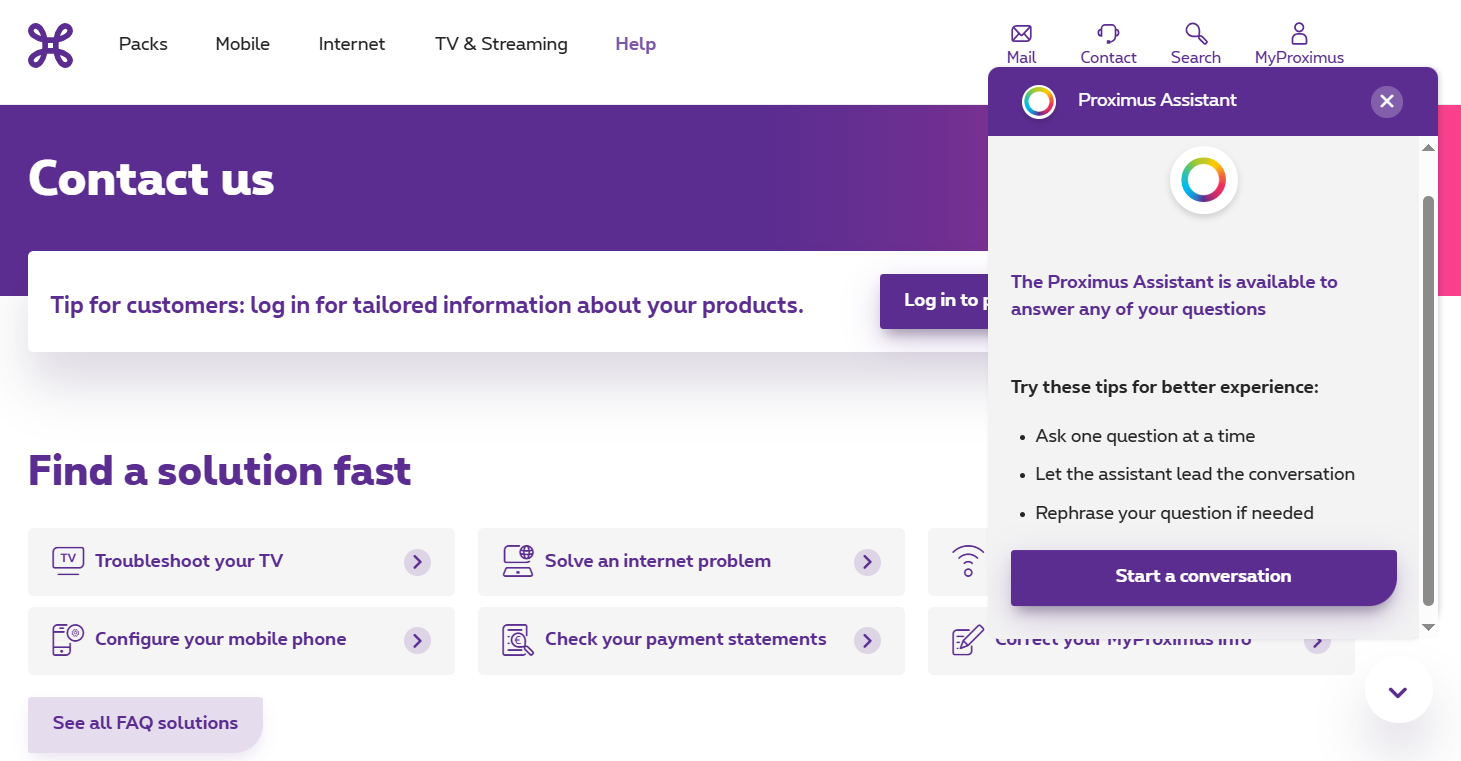Click the payment statements invoice icon
The height and width of the screenshot is (761, 1461).
[x=517, y=640]
